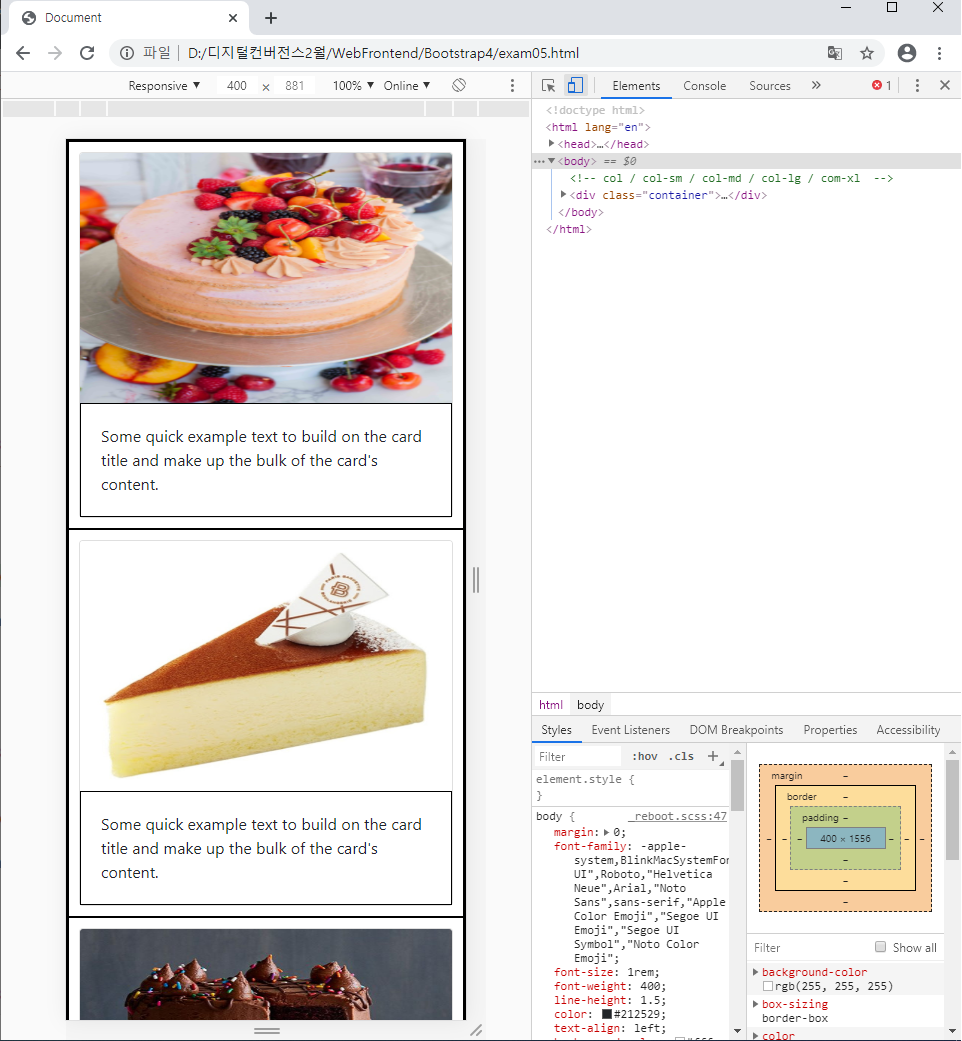Image resolution: width=962 pixels, height=1041 pixels.
Task: Activate the inspect element picker
Action: [x=548, y=86]
